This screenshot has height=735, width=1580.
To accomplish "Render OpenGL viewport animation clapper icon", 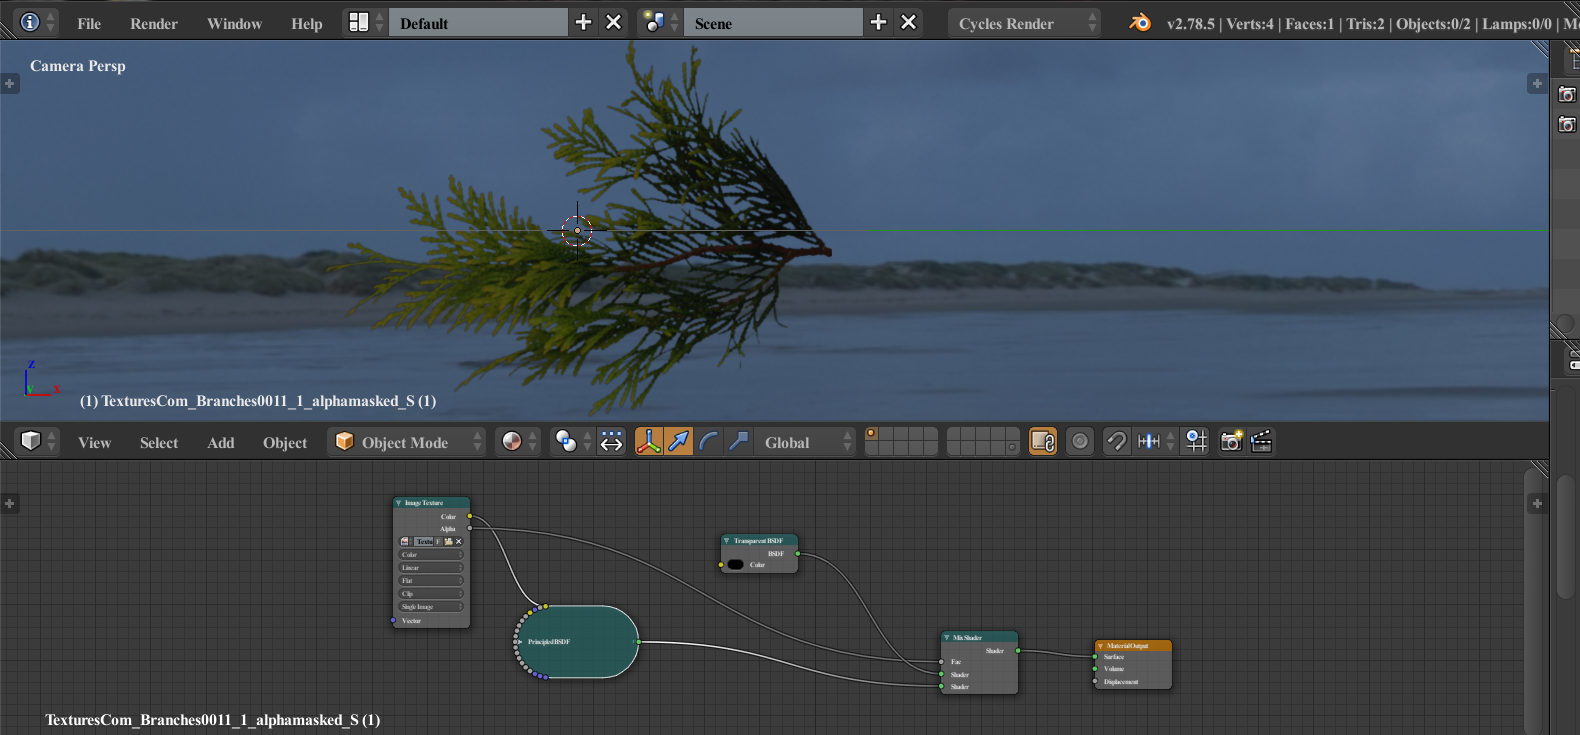I will click(1261, 441).
